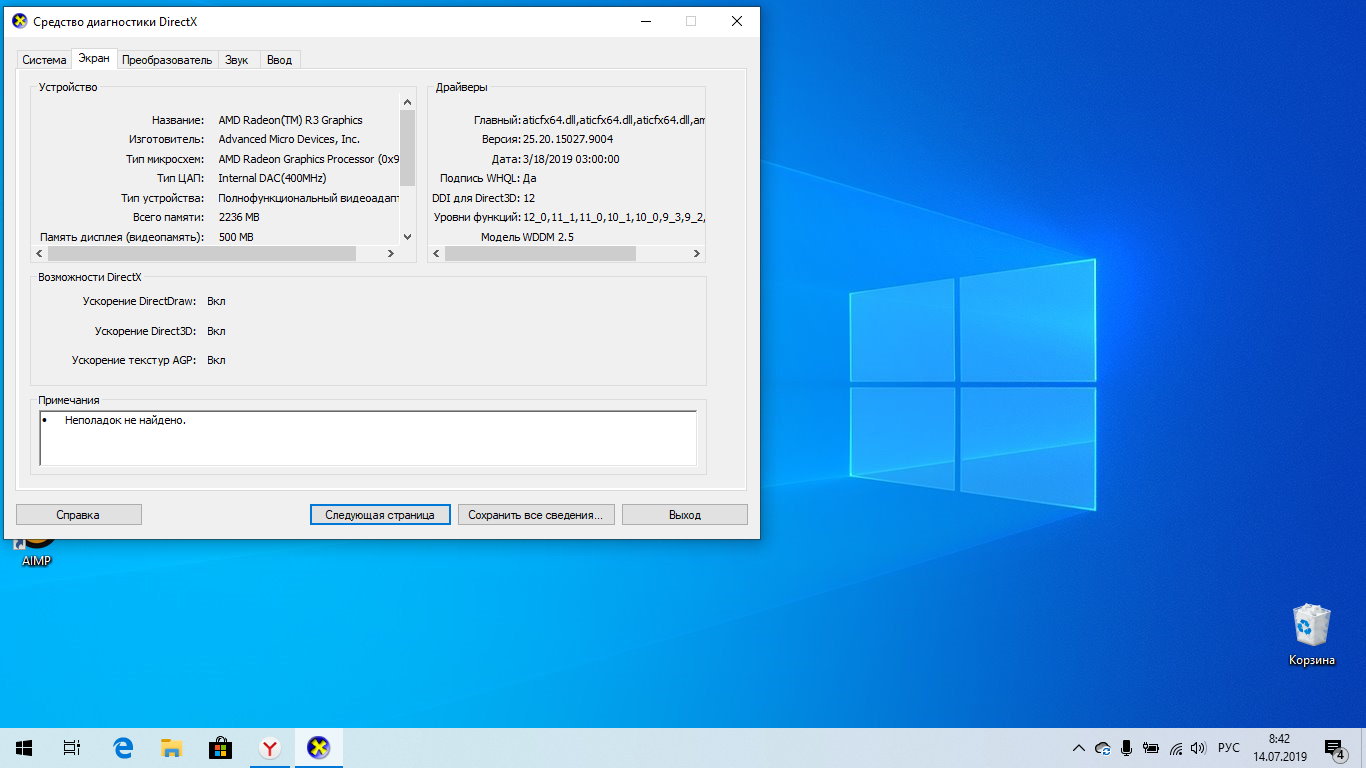Open the Ввод tab
Screen dimensions: 1366x768
[x=280, y=60]
